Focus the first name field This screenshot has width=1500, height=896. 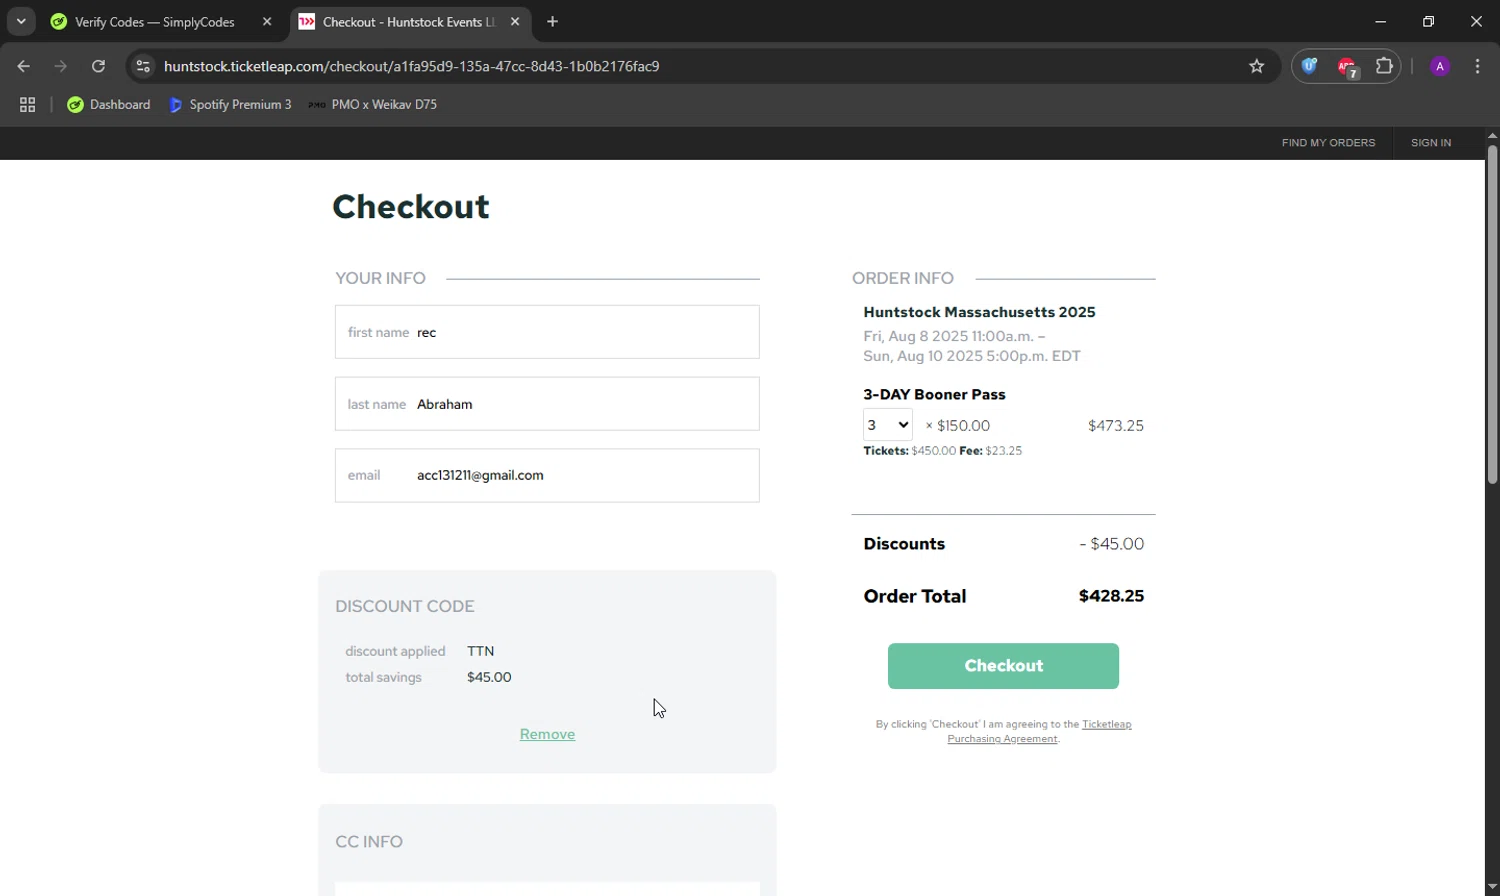pos(547,332)
